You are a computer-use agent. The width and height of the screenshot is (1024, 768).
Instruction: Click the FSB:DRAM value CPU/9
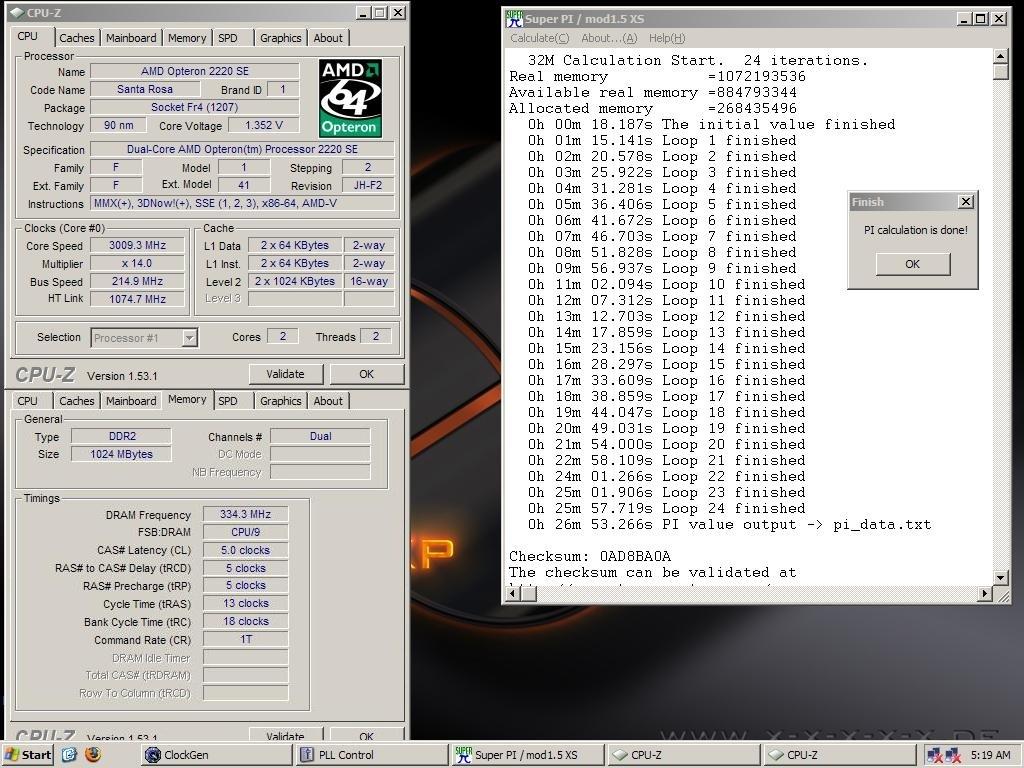245,532
